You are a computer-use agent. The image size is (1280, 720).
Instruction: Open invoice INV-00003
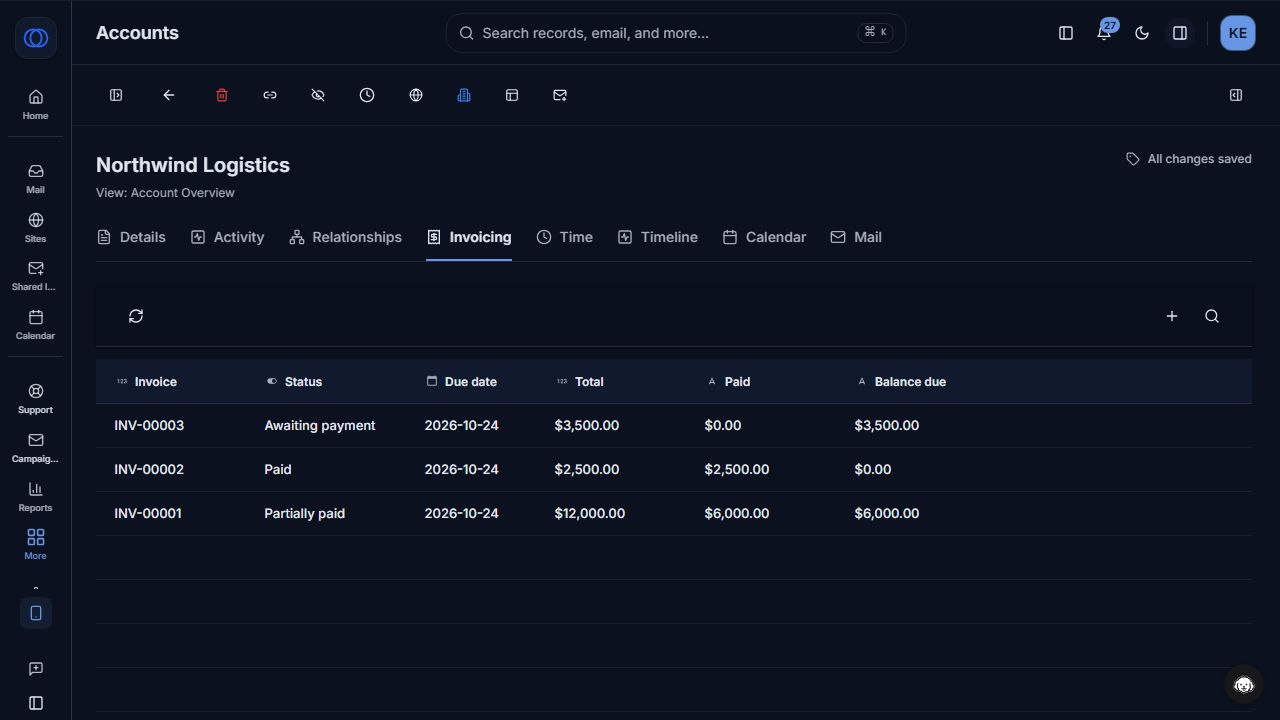149,425
